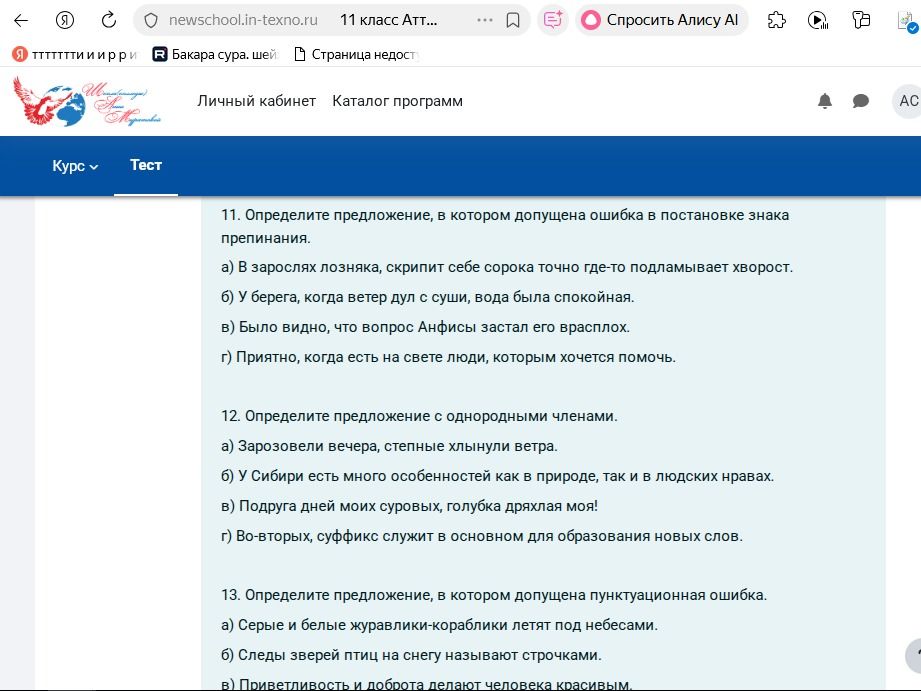The width and height of the screenshot is (921, 691).
Task: Open the Страница недоступна bookmark
Action: point(356,55)
